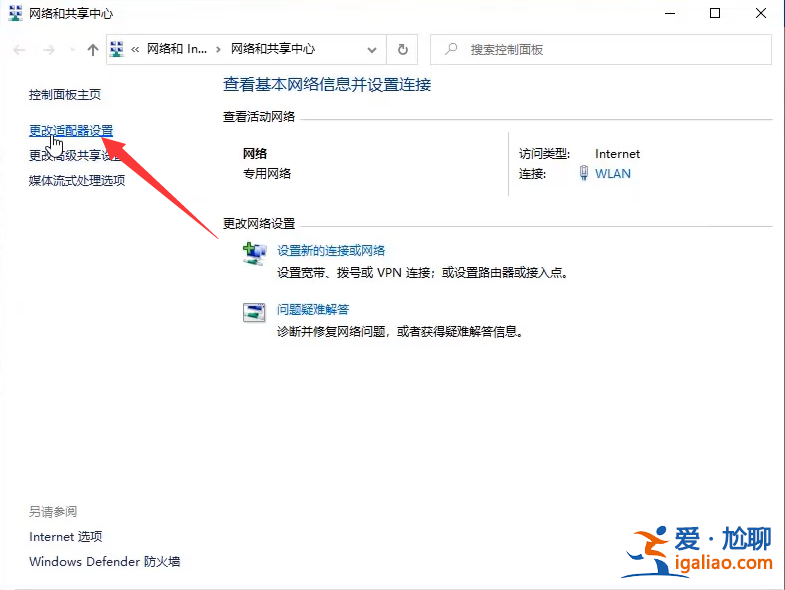Click the bold '网络' network name
The width and height of the screenshot is (785, 590).
click(255, 153)
